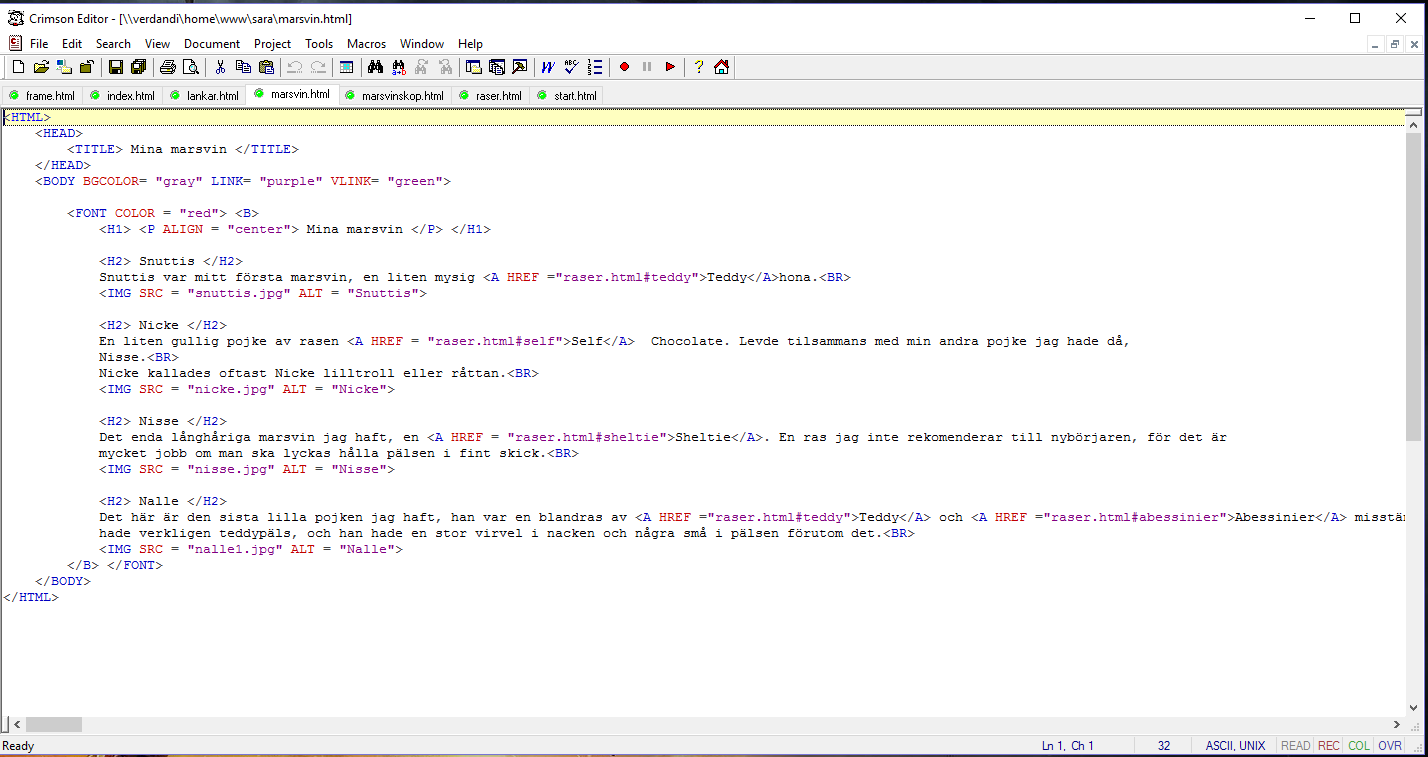Toggle word wrap with the W icon

549,67
